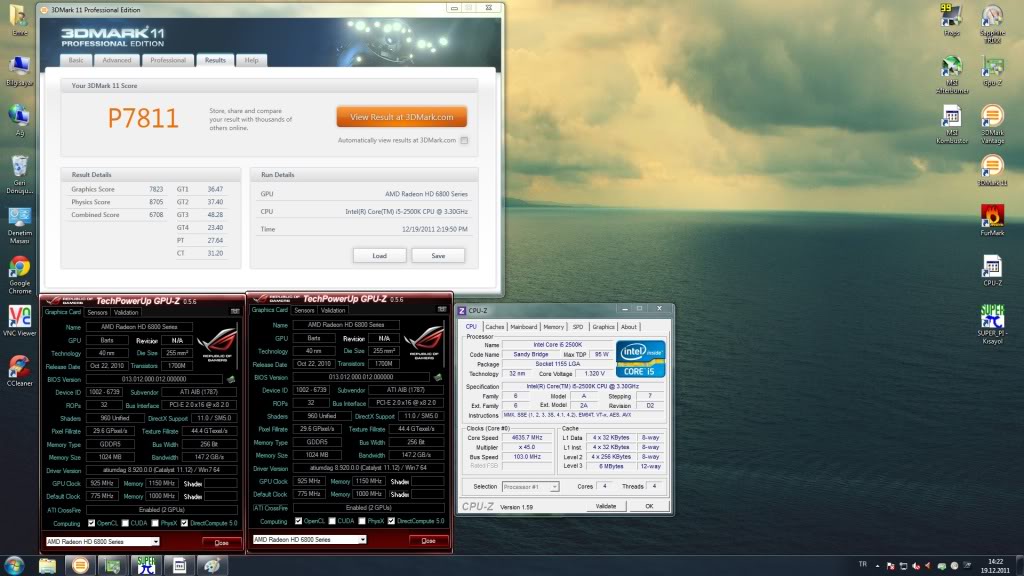Click the clock in the system tray
Screen dimensions: 1024x576
coord(995,565)
